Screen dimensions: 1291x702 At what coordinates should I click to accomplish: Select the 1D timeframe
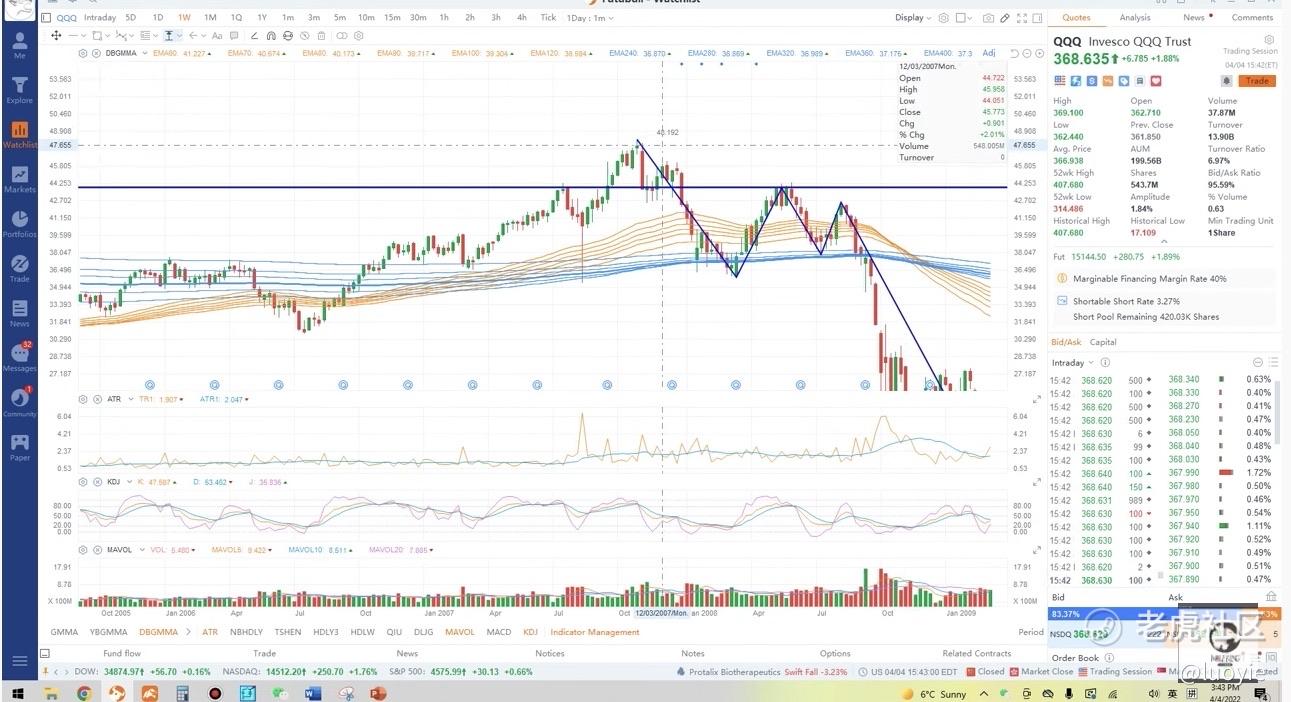(158, 18)
